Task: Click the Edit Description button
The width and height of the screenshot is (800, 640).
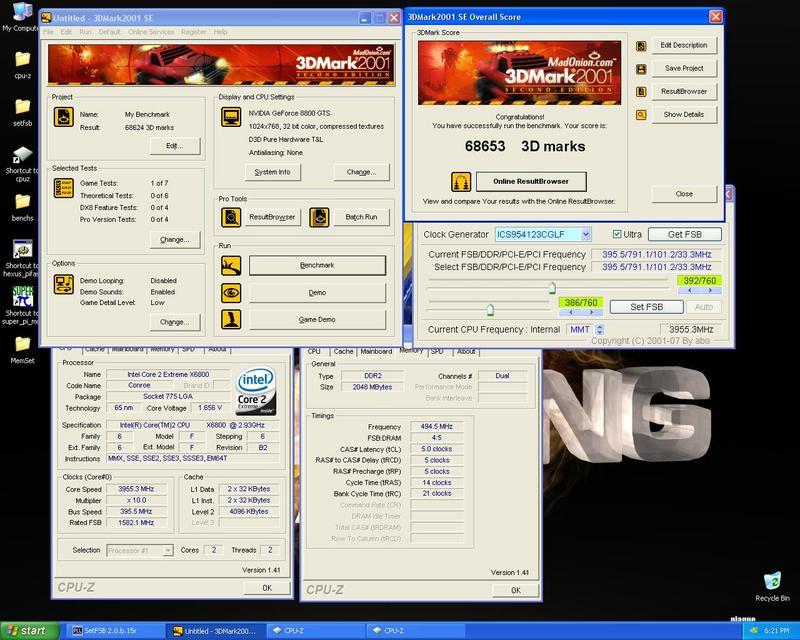Action: [x=684, y=45]
